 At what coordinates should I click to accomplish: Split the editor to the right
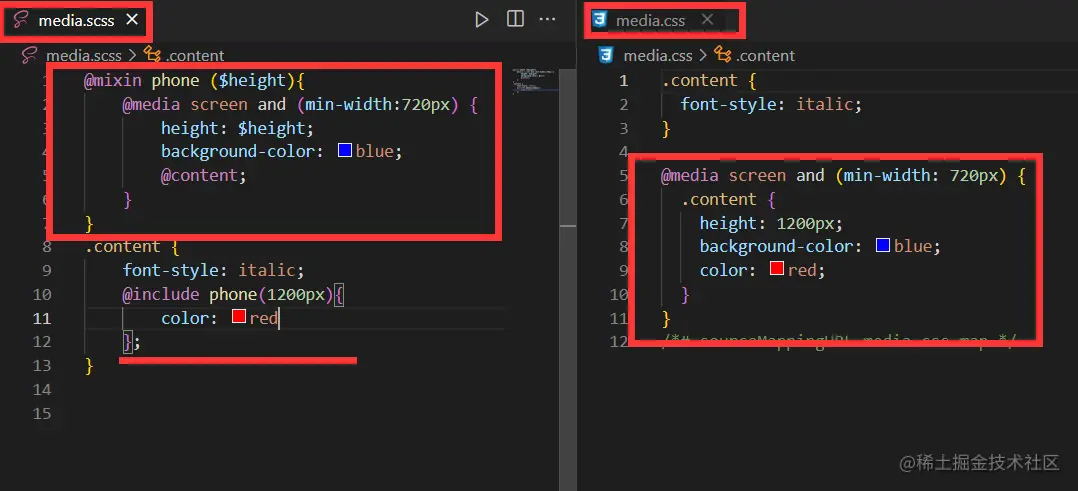(515, 19)
